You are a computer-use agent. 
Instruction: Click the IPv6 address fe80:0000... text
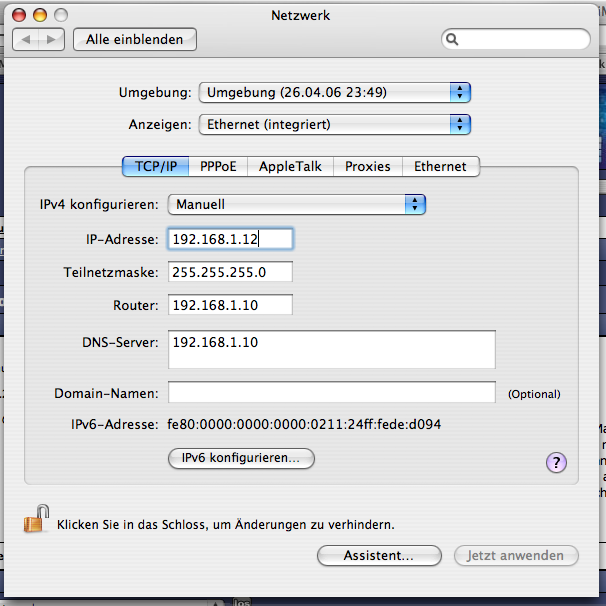click(x=304, y=425)
